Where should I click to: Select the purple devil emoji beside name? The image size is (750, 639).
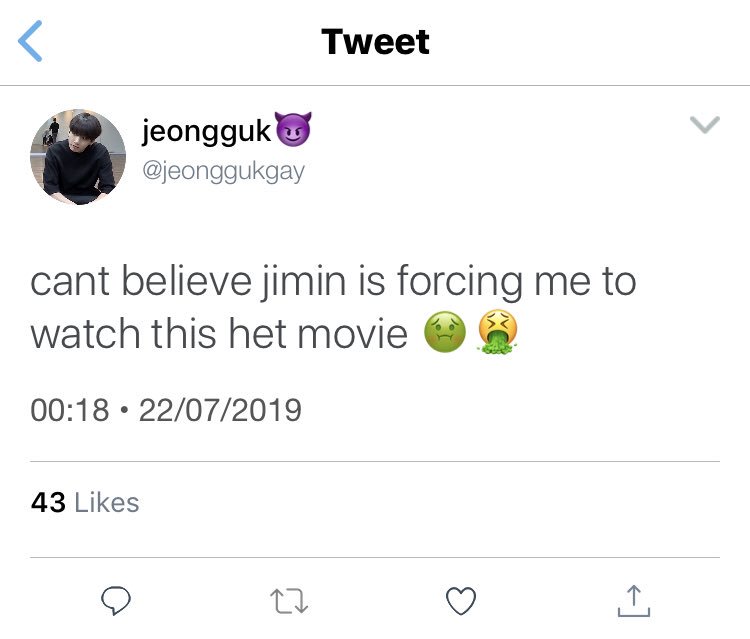(293, 129)
